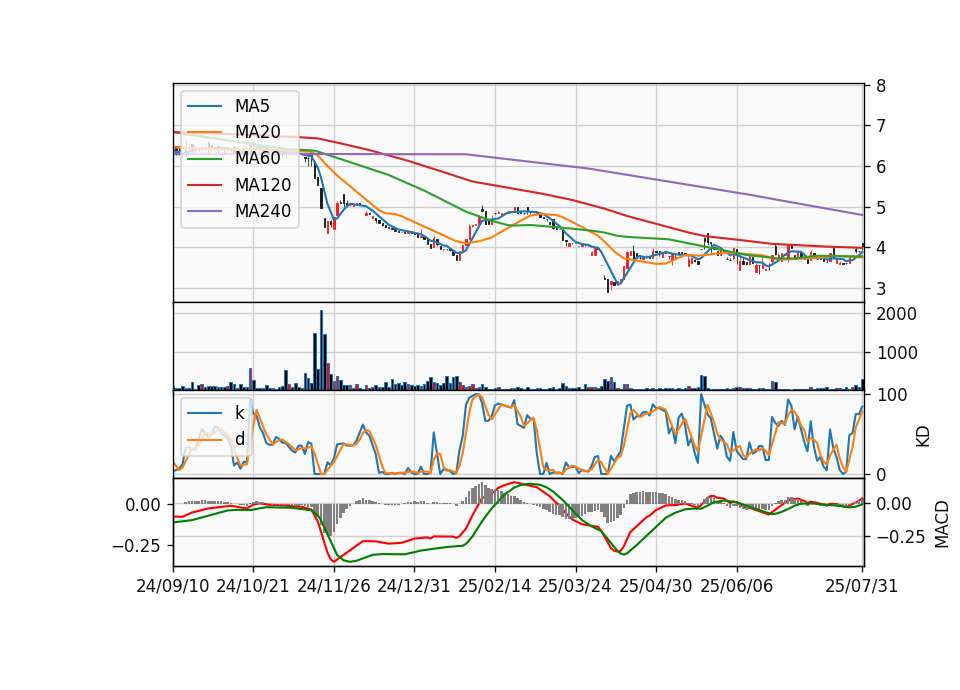Image resolution: width=960 pixels, height=690 pixels.
Task: Click the lowest candlestick near price 3
Action: 608,285
